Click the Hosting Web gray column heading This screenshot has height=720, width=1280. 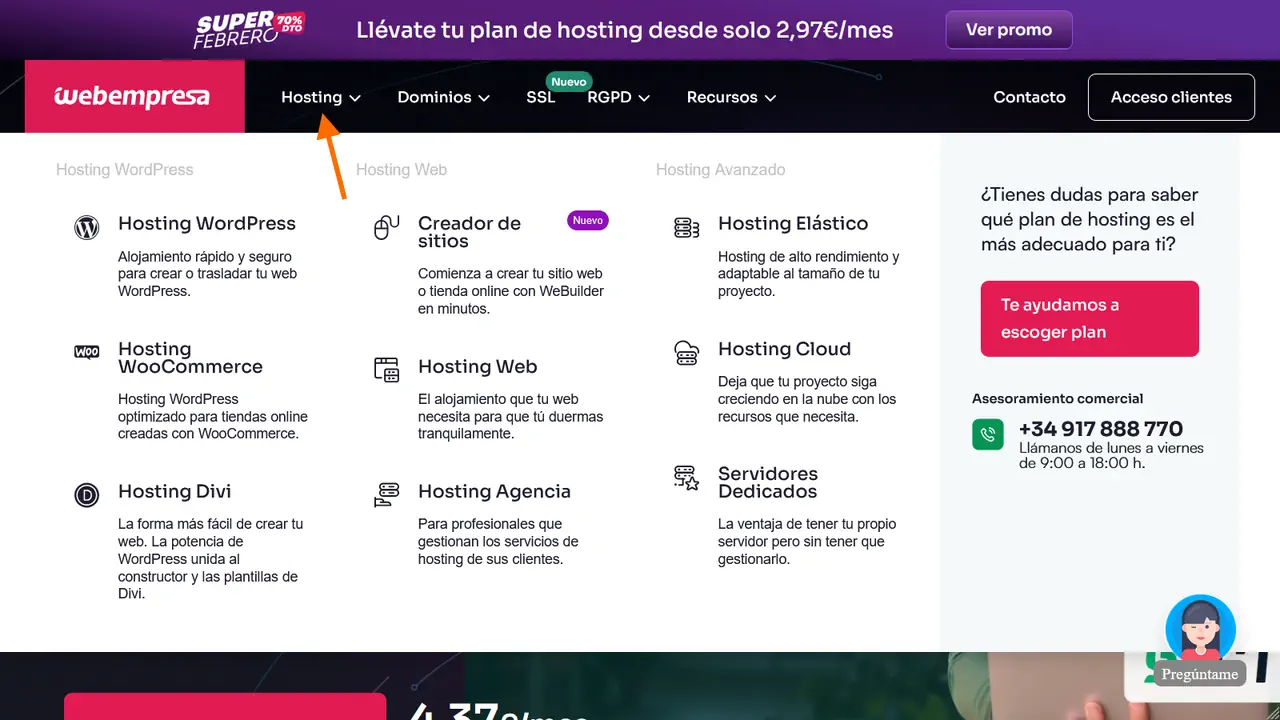pos(402,170)
